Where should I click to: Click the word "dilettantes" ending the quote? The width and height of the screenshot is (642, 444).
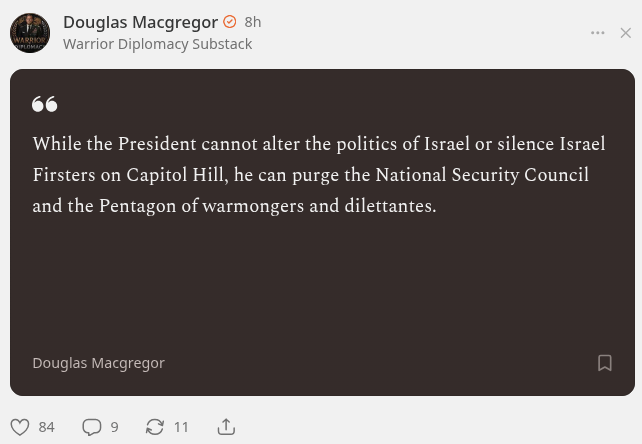point(388,206)
